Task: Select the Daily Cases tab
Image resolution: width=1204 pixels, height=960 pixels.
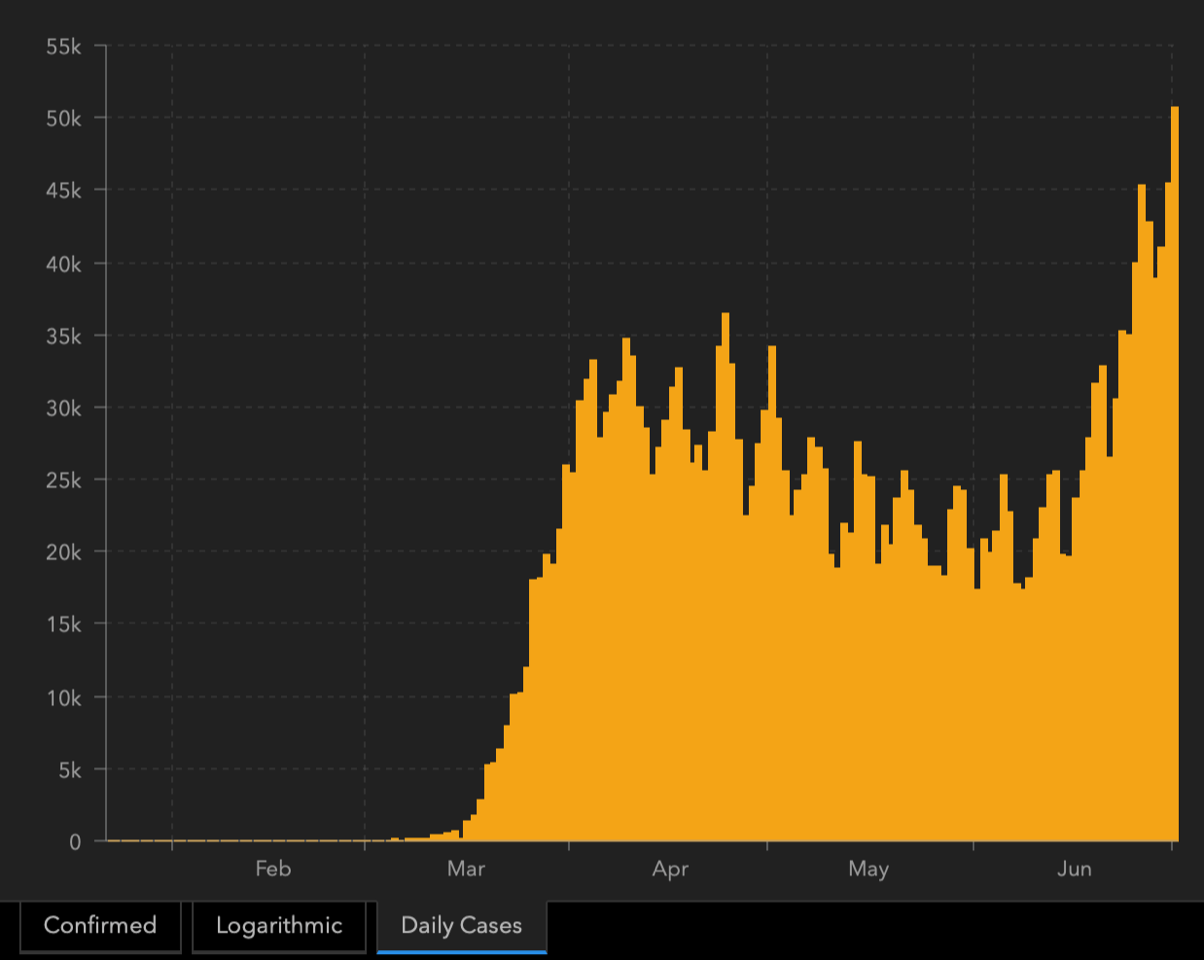Action: point(461,925)
